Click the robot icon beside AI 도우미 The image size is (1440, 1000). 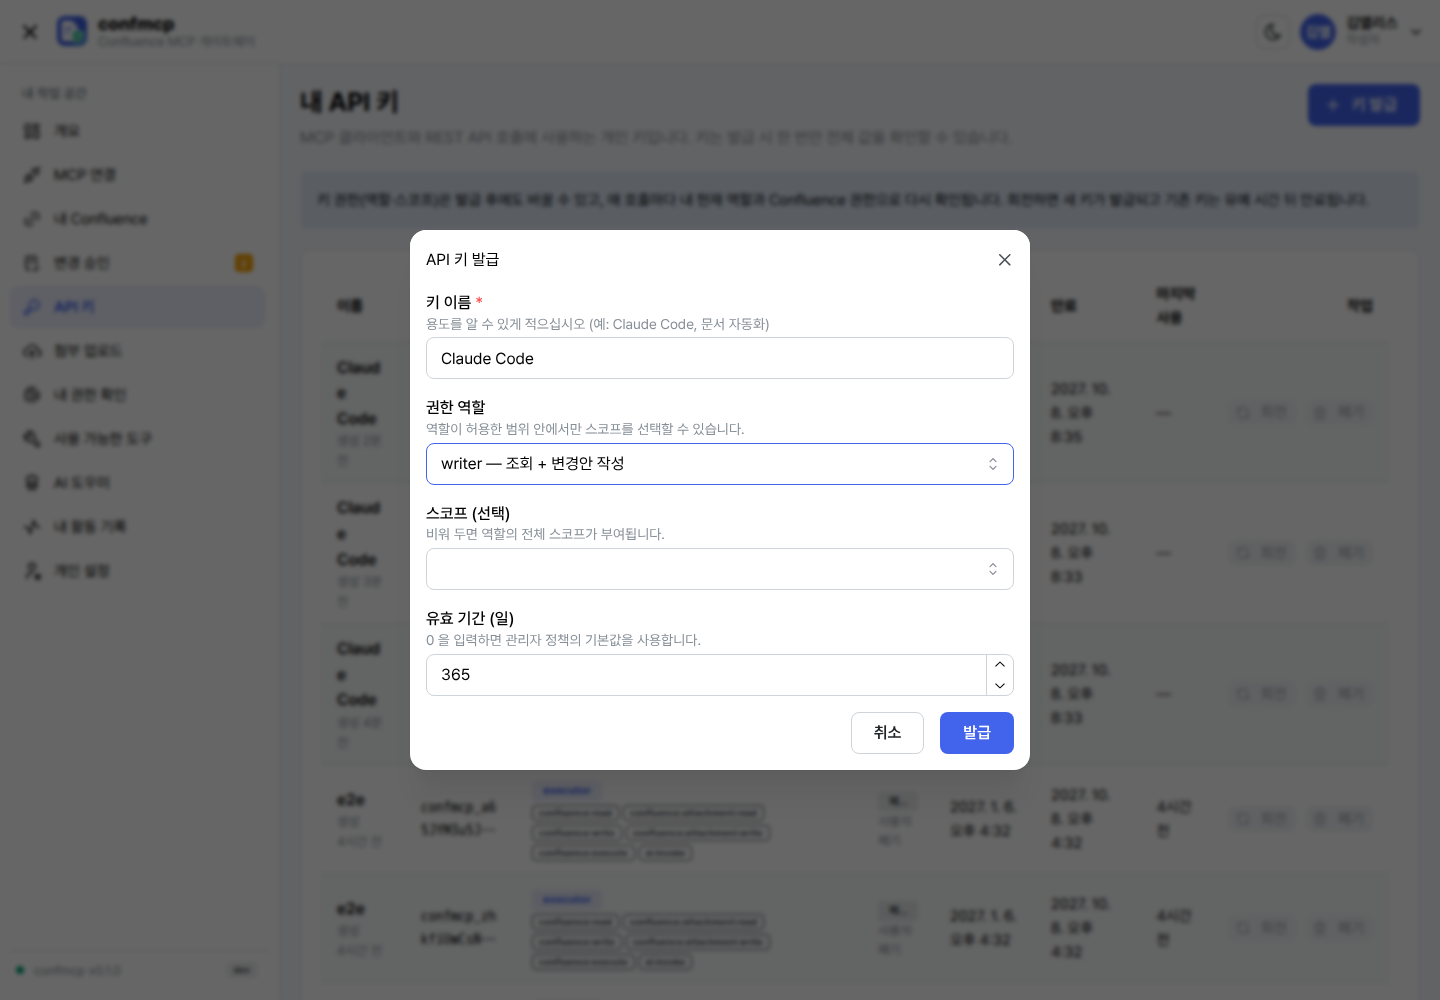coord(32,483)
